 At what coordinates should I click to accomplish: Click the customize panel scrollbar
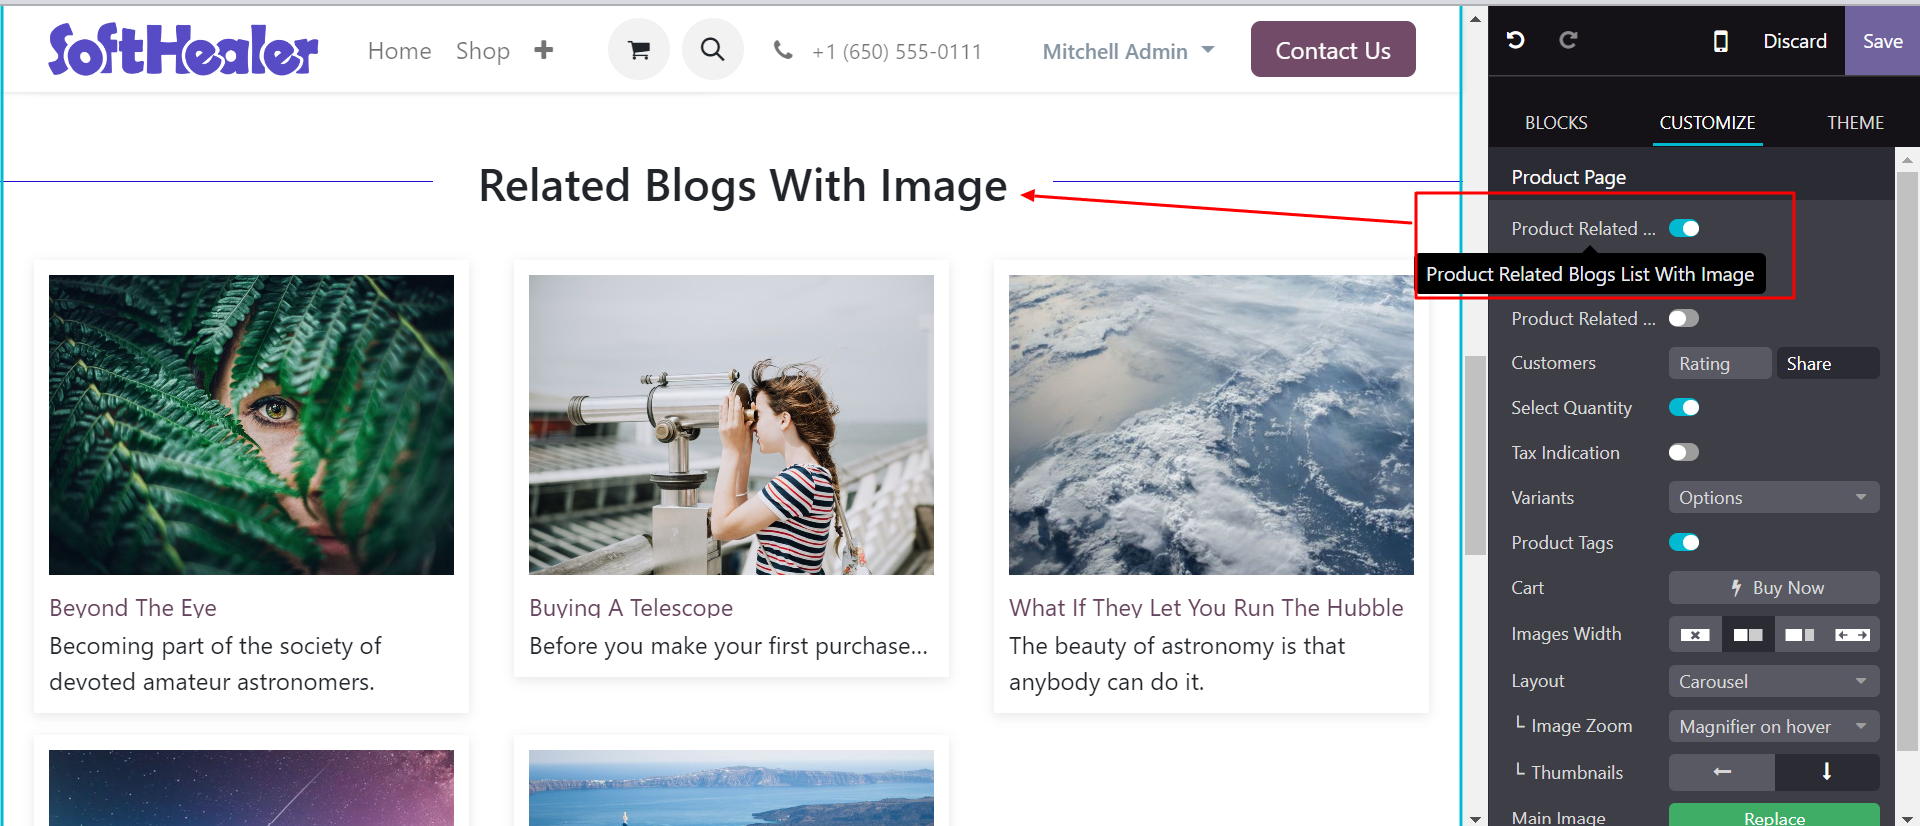point(1907,460)
